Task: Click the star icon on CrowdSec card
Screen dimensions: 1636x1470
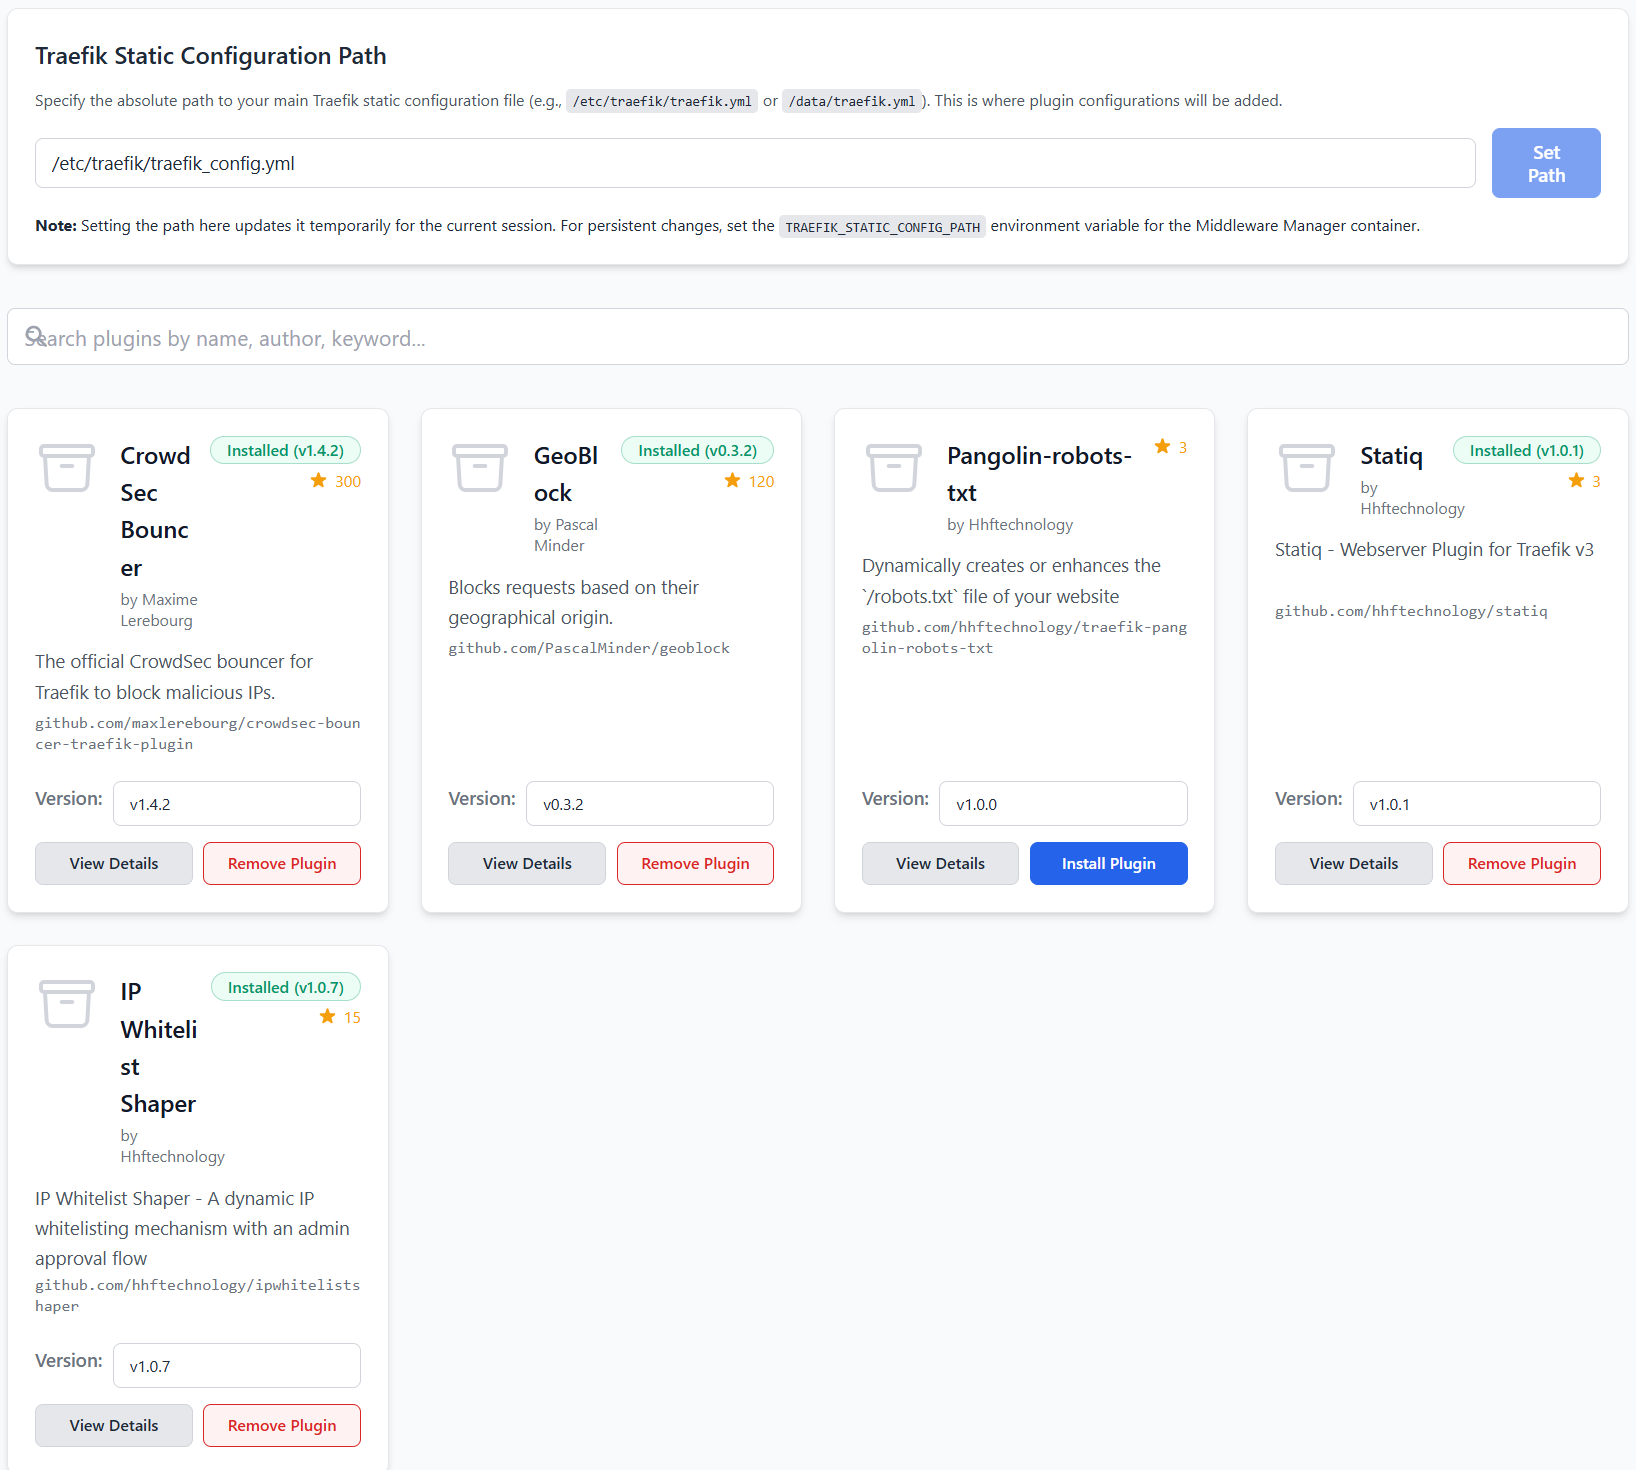Action: [x=318, y=481]
